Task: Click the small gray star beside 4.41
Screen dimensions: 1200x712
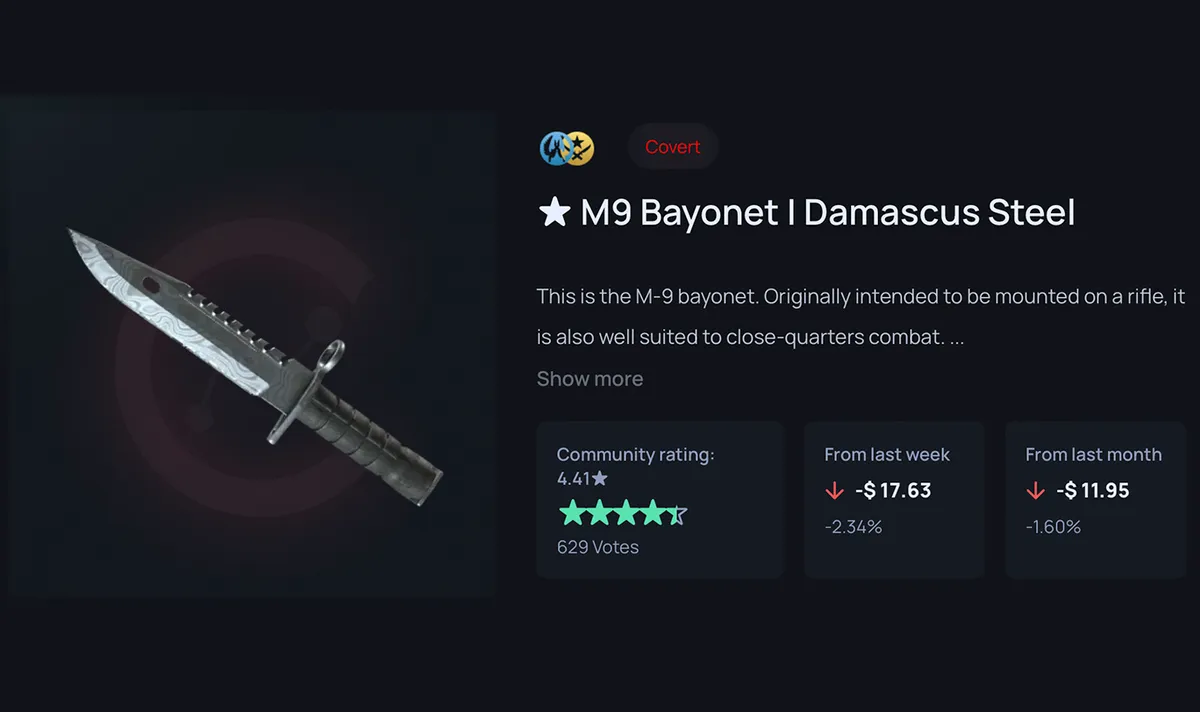Action: 599,479
